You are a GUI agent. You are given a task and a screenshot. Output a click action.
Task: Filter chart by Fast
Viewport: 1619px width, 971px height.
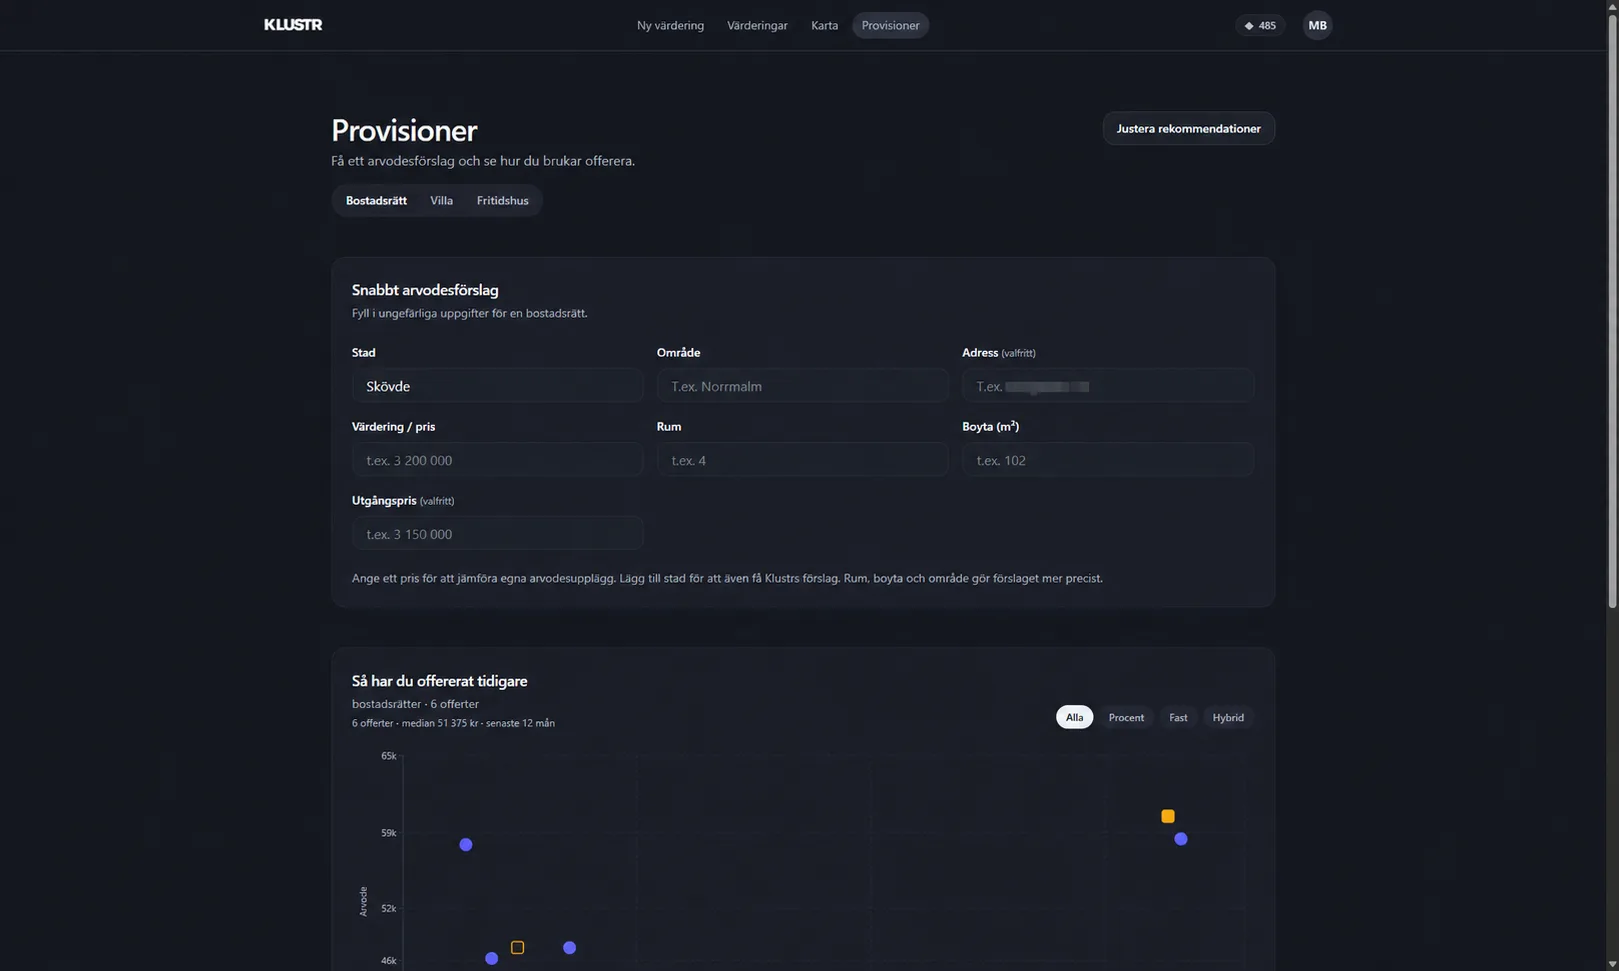[x=1178, y=718]
